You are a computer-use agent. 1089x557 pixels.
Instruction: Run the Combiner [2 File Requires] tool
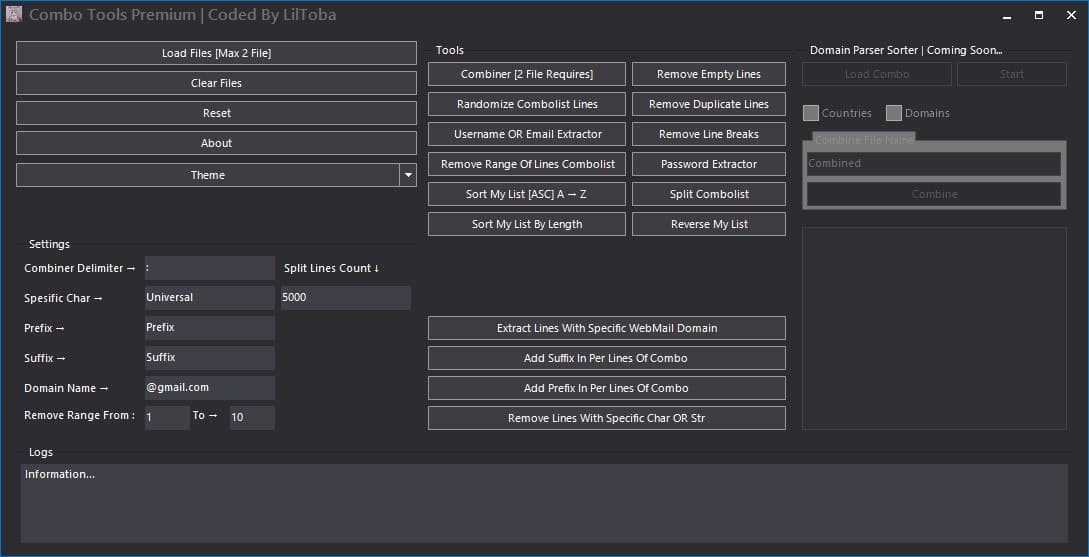point(527,74)
